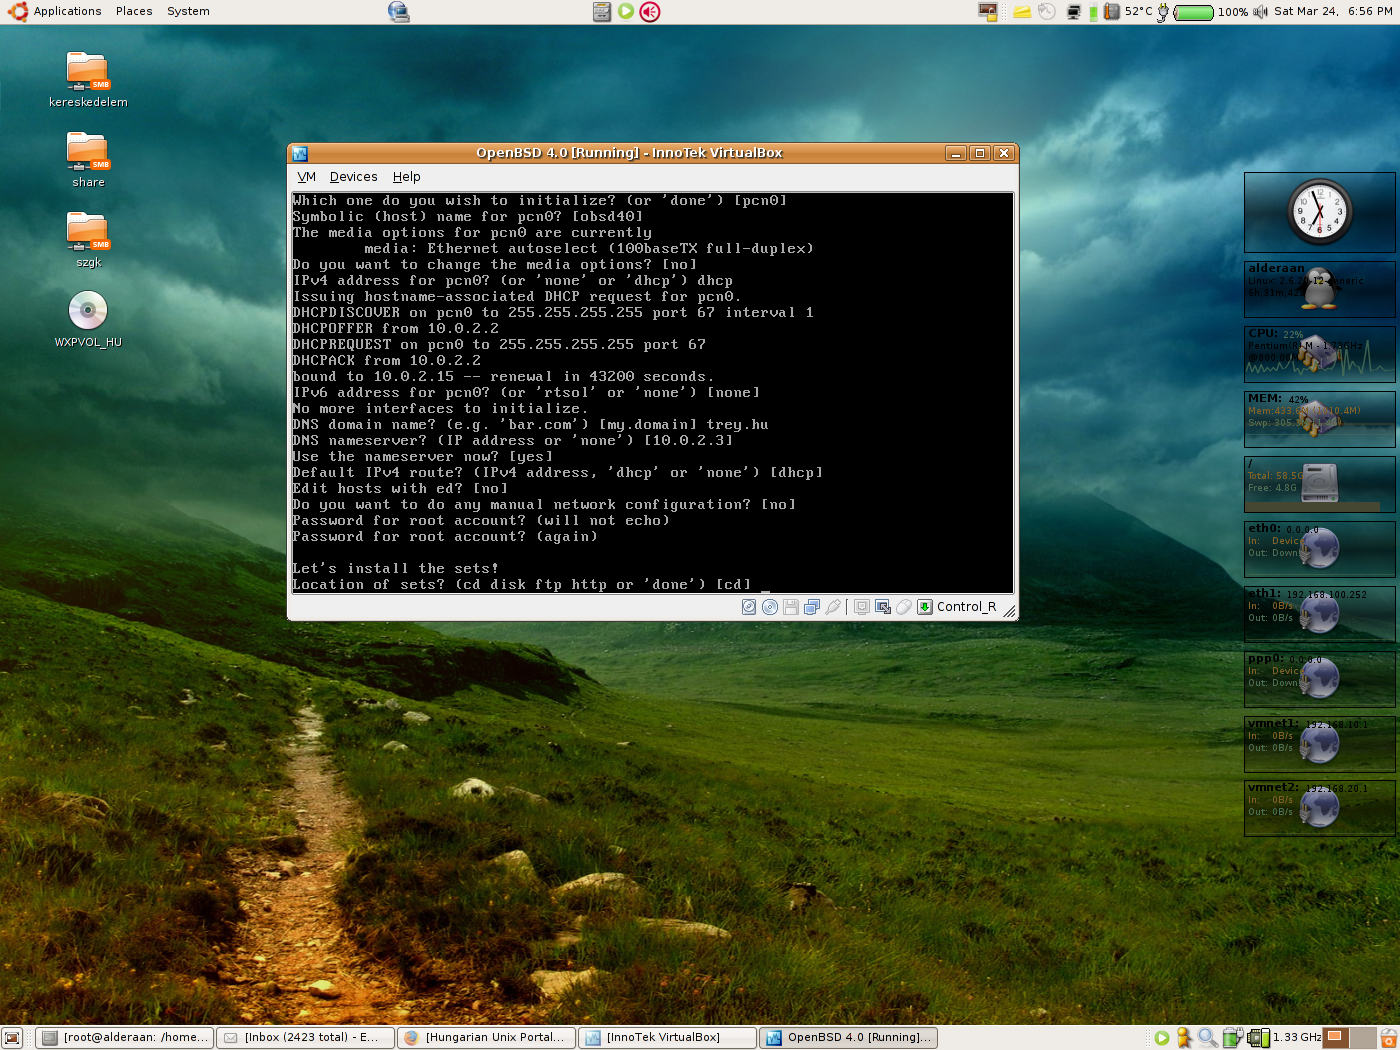The image size is (1400, 1050).
Task: Click the green play tray icon in bottom panel
Action: 1162,1038
